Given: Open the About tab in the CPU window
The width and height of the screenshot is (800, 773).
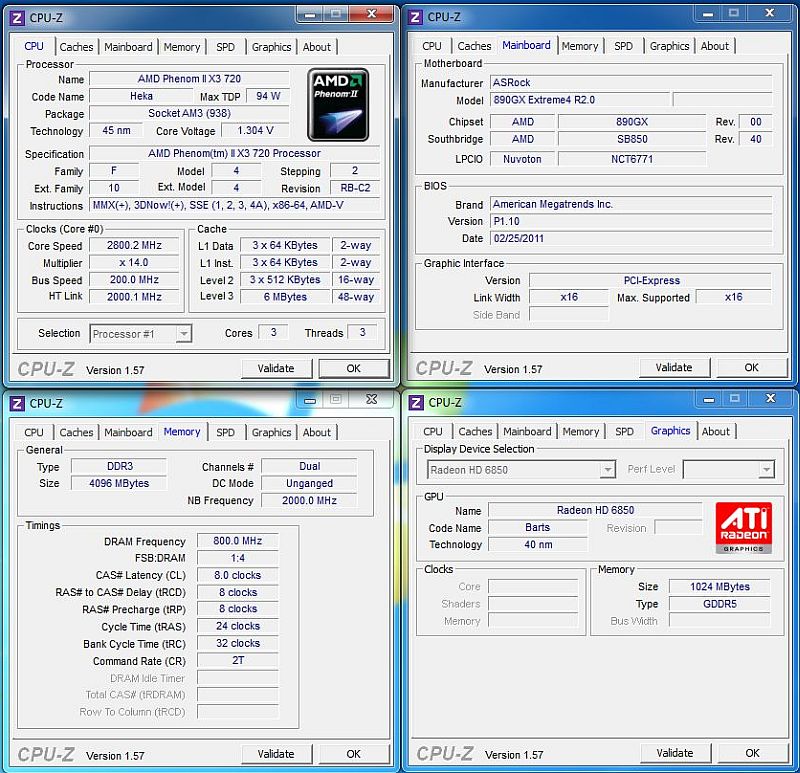Looking at the screenshot, I should (317, 47).
